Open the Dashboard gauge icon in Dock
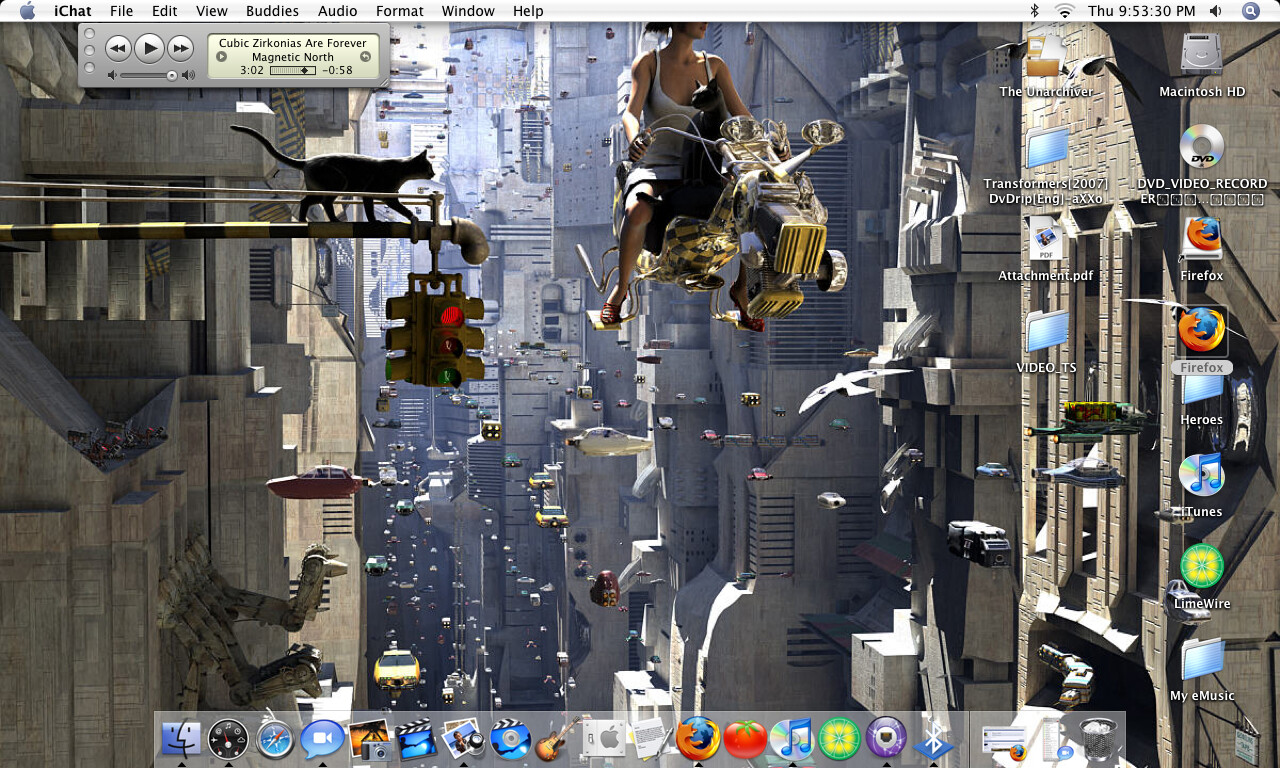The height and width of the screenshot is (768, 1280). tap(228, 739)
